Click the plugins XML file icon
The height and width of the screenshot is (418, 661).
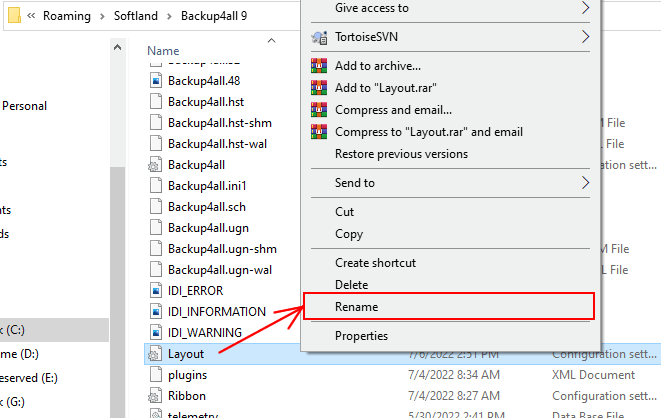pos(156,375)
